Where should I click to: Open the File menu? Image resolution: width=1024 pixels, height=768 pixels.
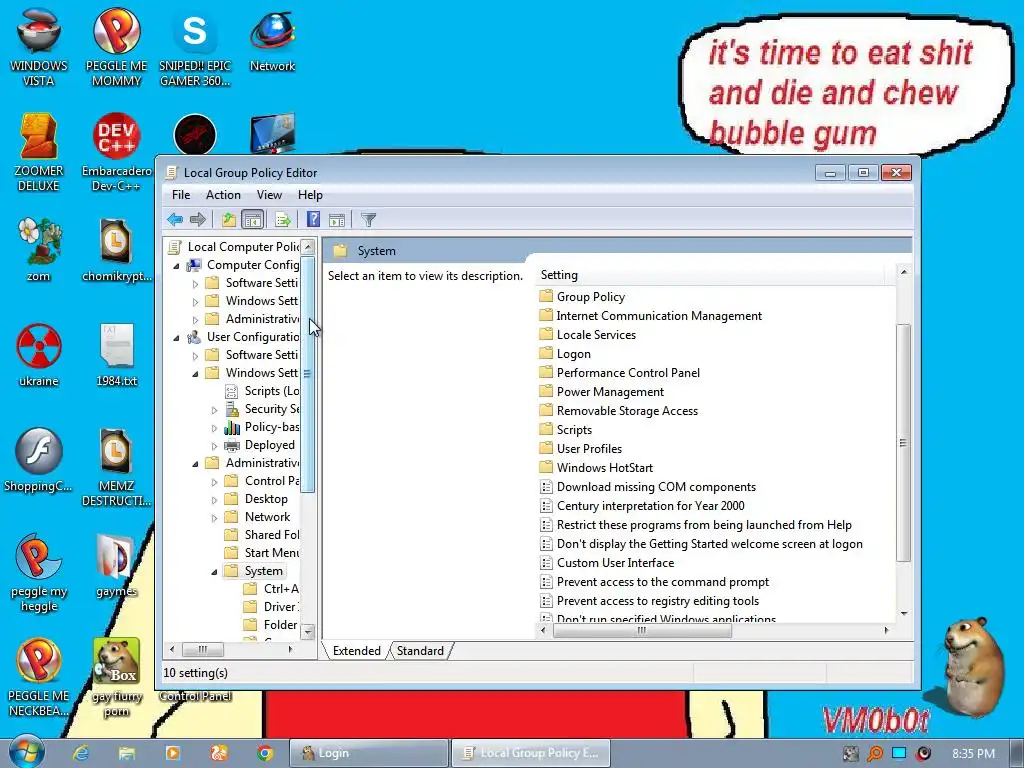181,195
